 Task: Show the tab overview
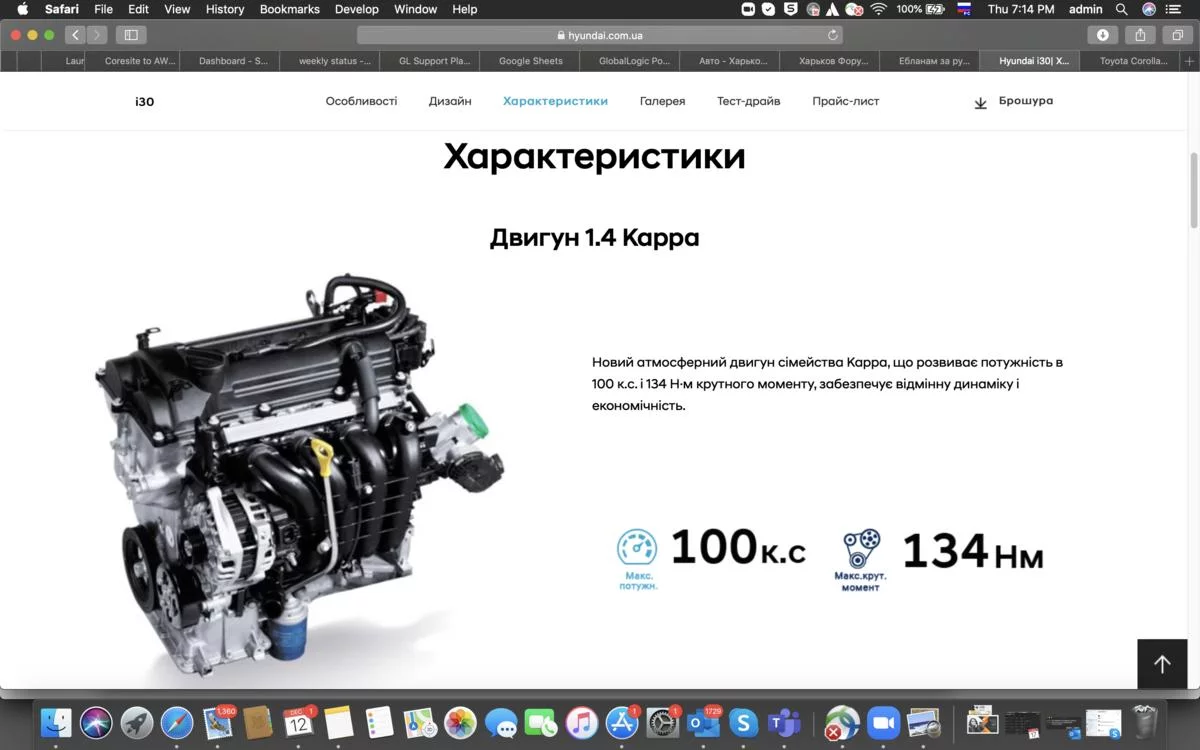pyautogui.click(x=1177, y=35)
